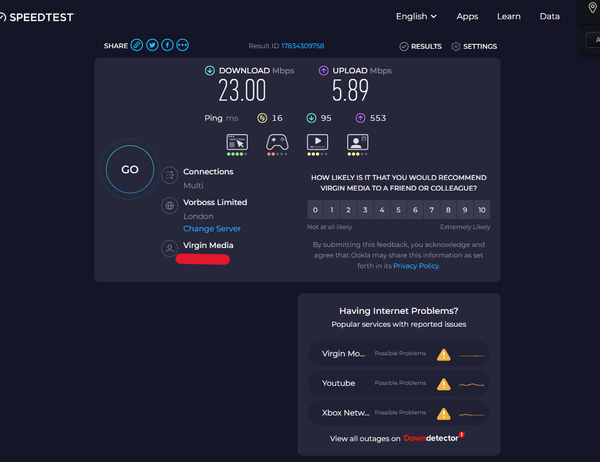Rate recommendation score 2
The height and width of the screenshot is (462, 600).
[x=348, y=209]
